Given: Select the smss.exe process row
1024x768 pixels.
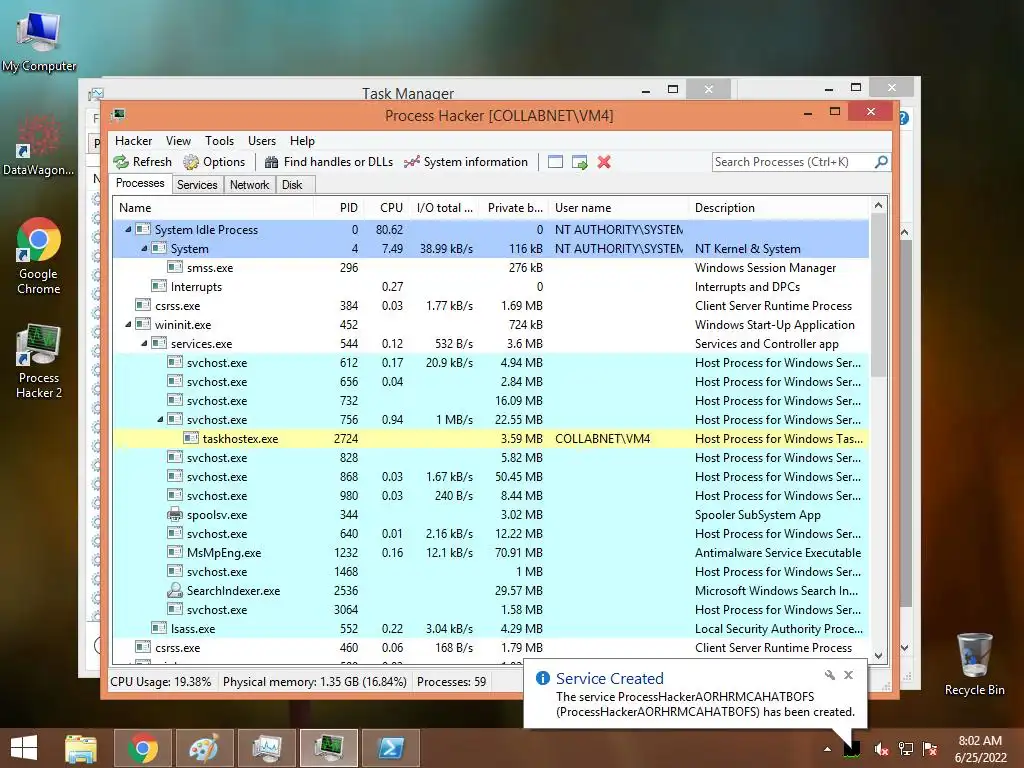Looking at the screenshot, I should 491,268.
